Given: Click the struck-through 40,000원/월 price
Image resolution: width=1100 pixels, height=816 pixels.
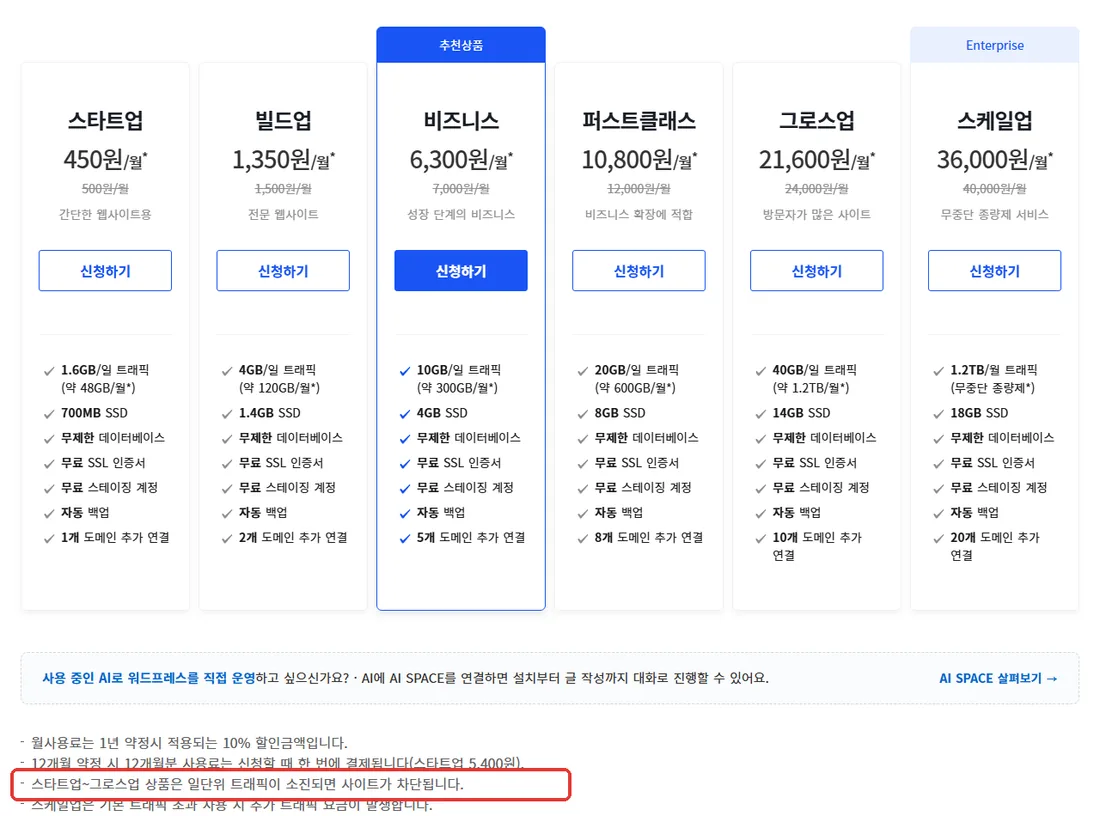Looking at the screenshot, I should pyautogui.click(x=994, y=189).
